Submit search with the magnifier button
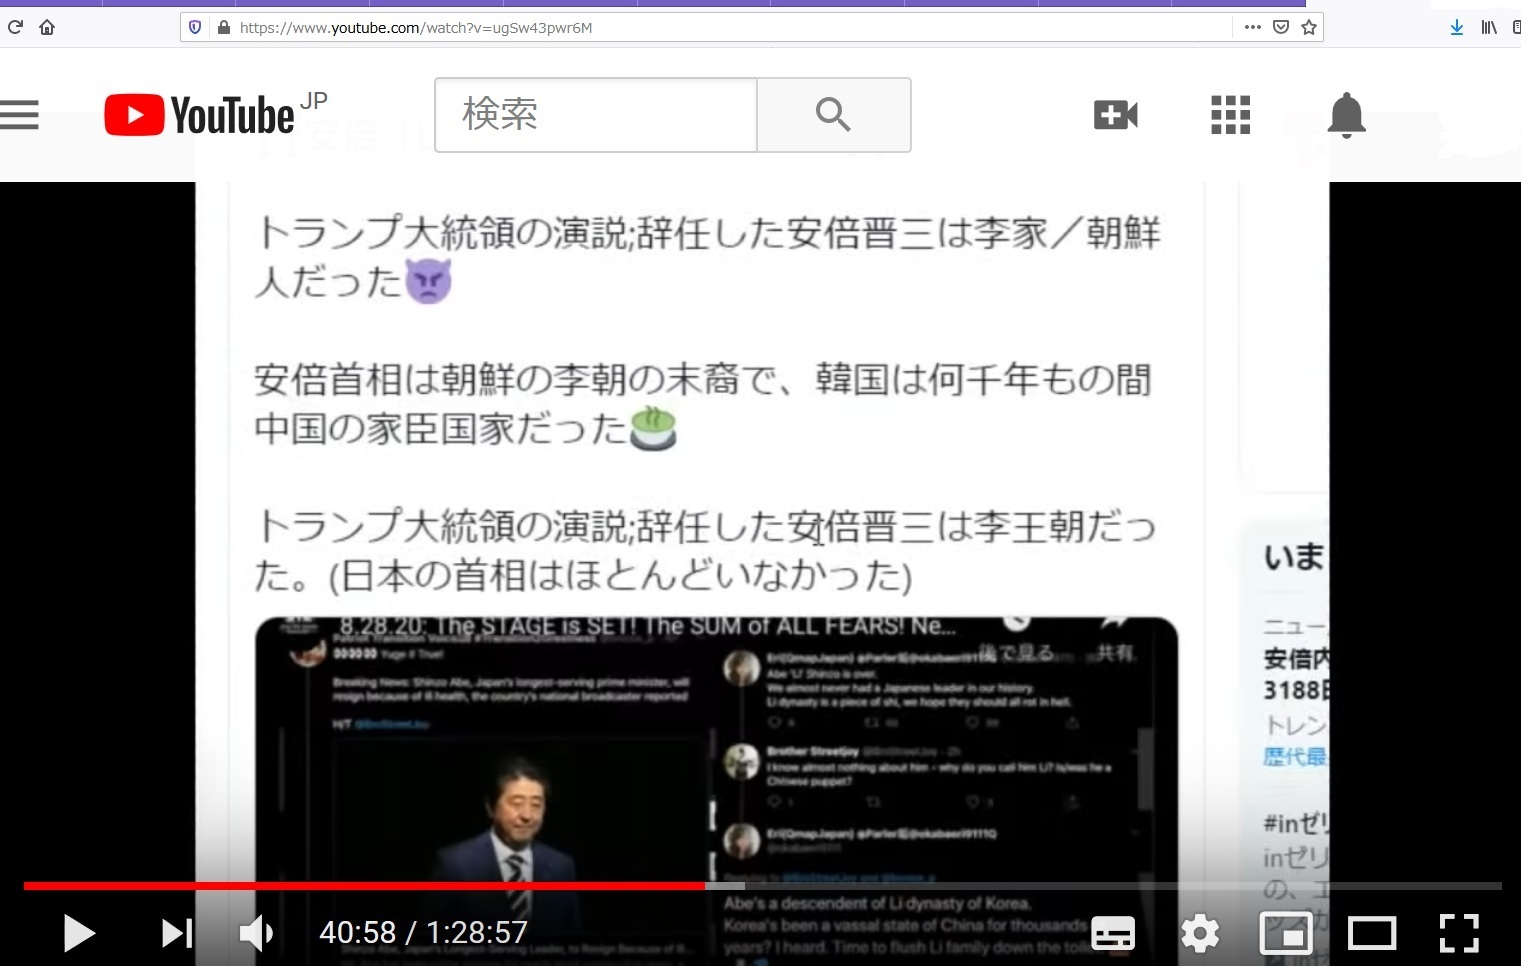Viewport: 1521px width, 966px height. click(x=834, y=115)
